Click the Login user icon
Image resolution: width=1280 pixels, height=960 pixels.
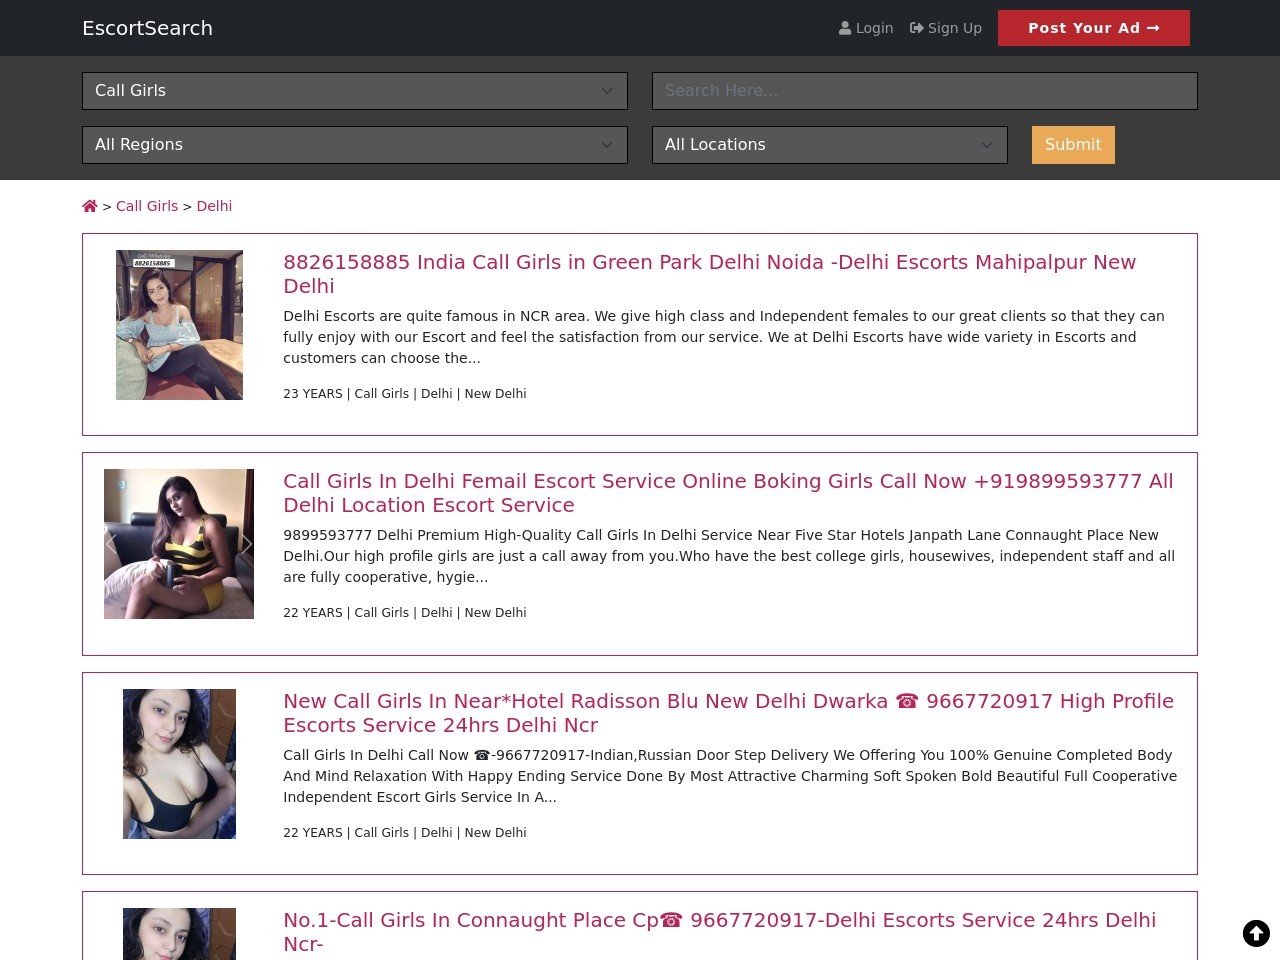point(844,28)
